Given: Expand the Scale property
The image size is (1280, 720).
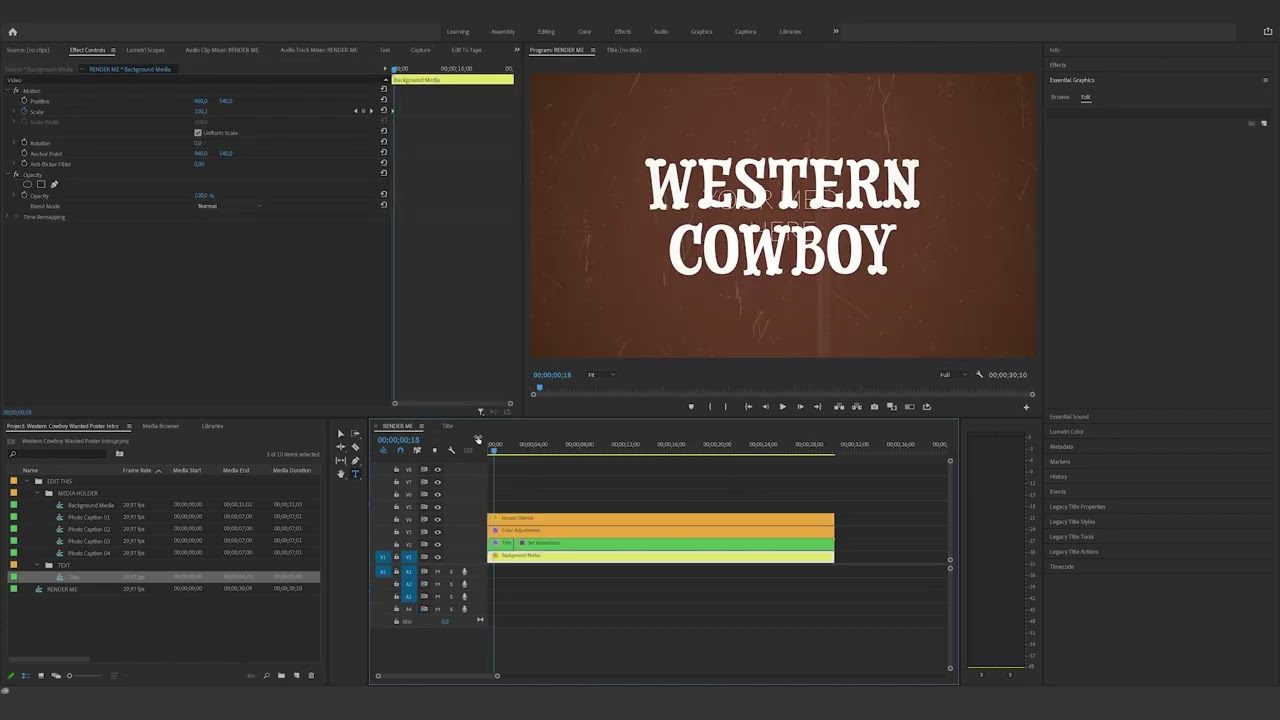Looking at the screenshot, I should pos(15,112).
